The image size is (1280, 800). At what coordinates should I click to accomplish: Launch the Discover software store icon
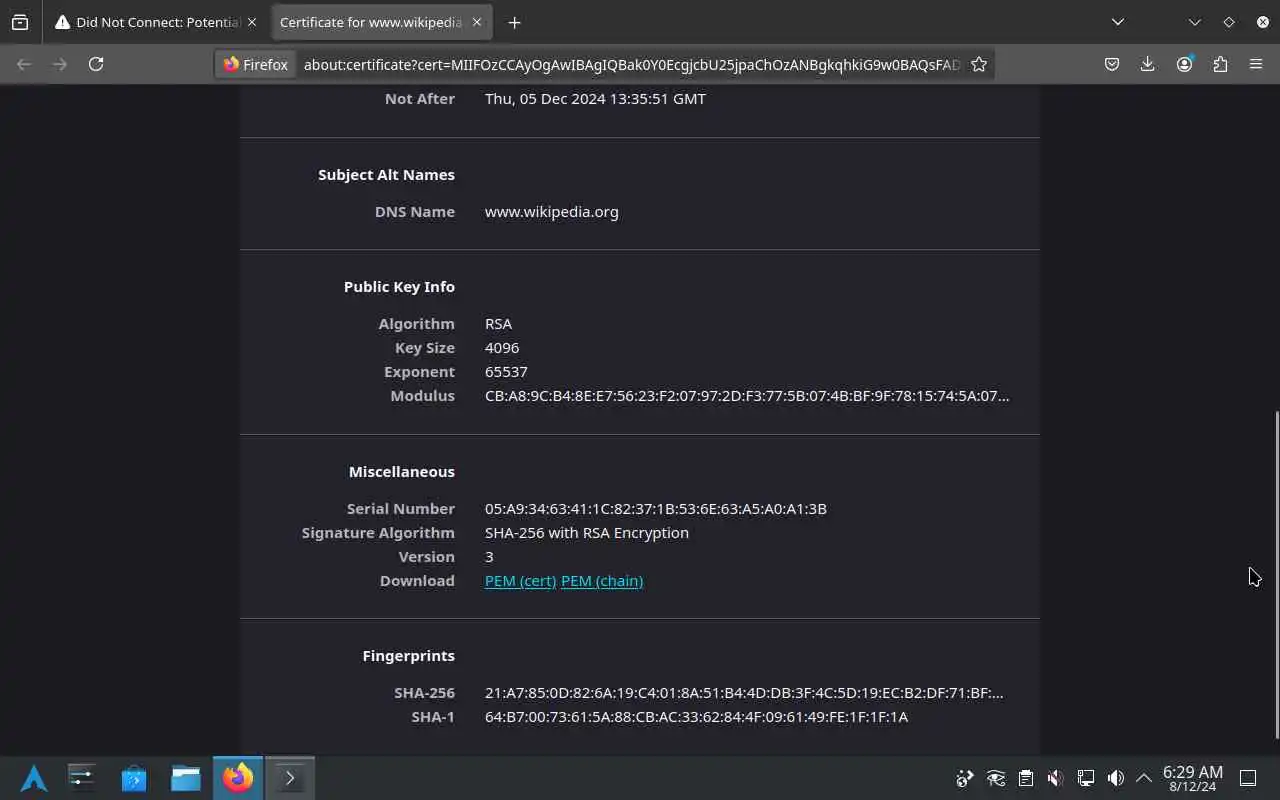[134, 778]
